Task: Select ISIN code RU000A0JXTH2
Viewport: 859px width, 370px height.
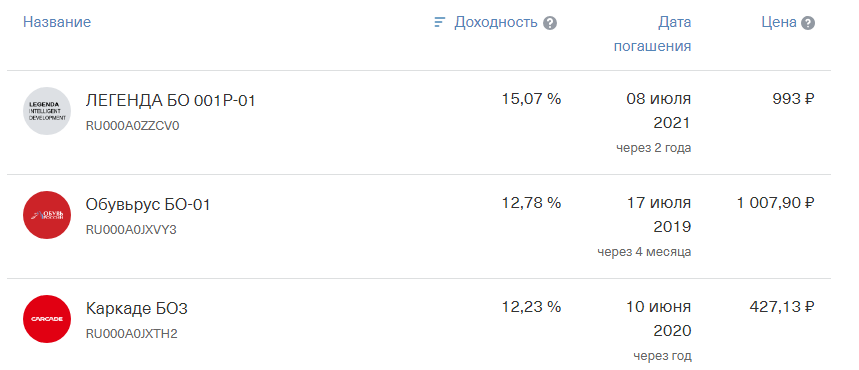Action: pyautogui.click(x=131, y=334)
